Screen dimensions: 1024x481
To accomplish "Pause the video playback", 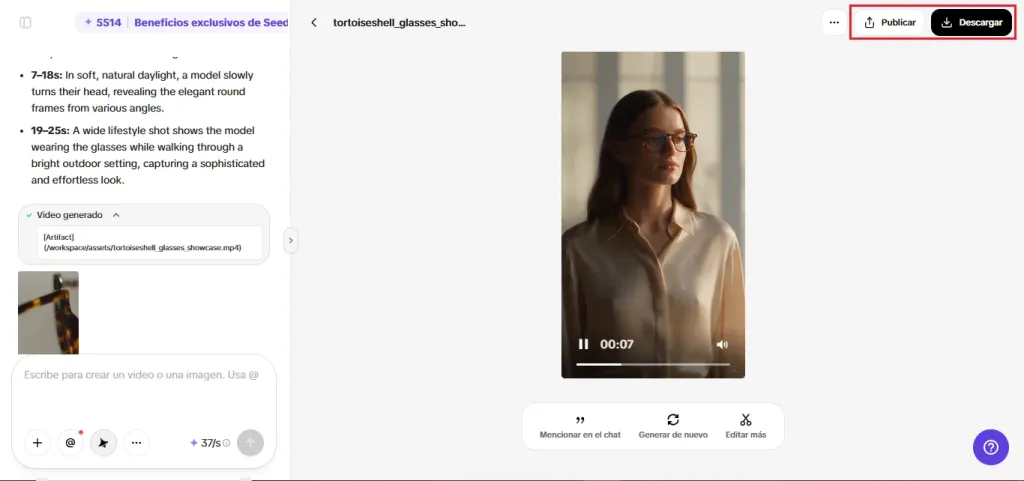I will click(x=583, y=344).
